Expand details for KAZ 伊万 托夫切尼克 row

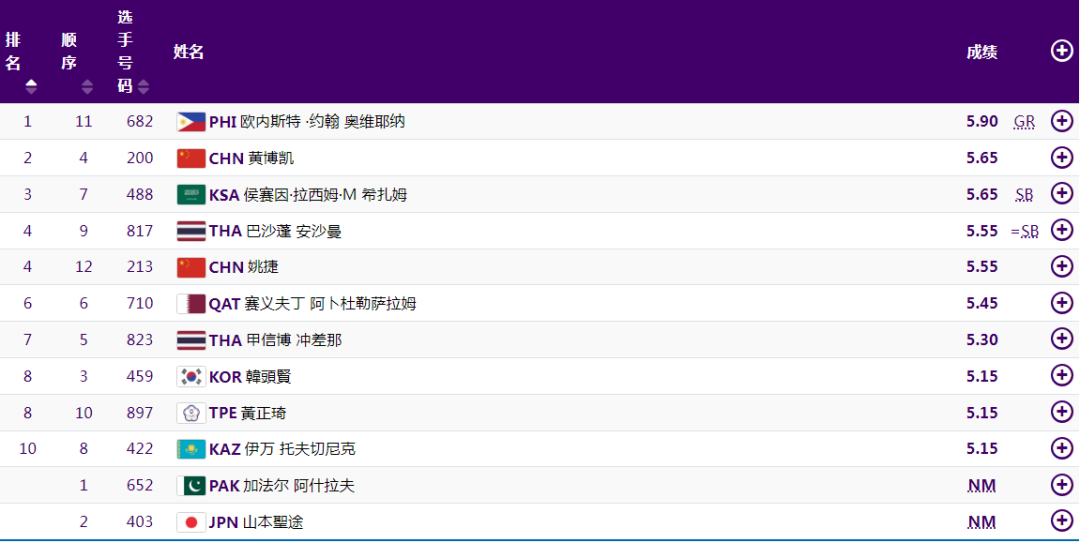(x=1061, y=449)
